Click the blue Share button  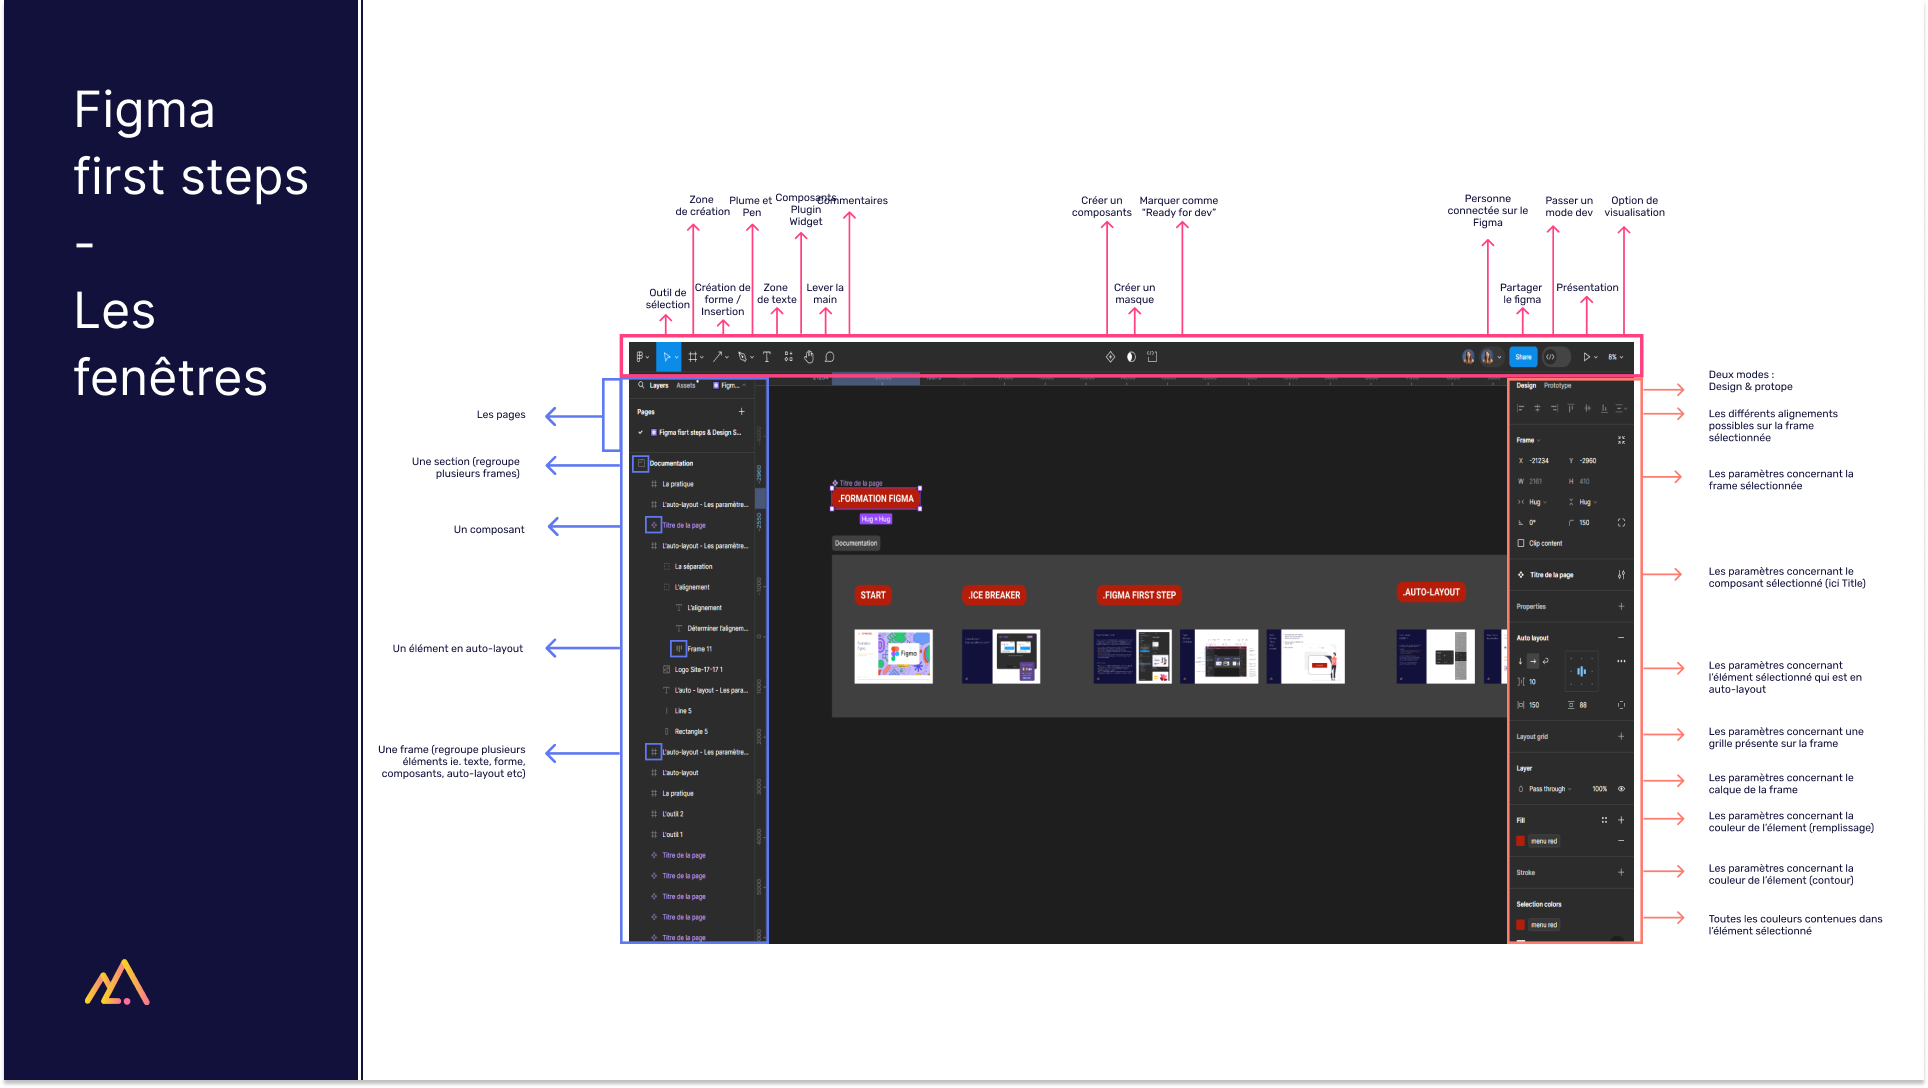pos(1523,357)
